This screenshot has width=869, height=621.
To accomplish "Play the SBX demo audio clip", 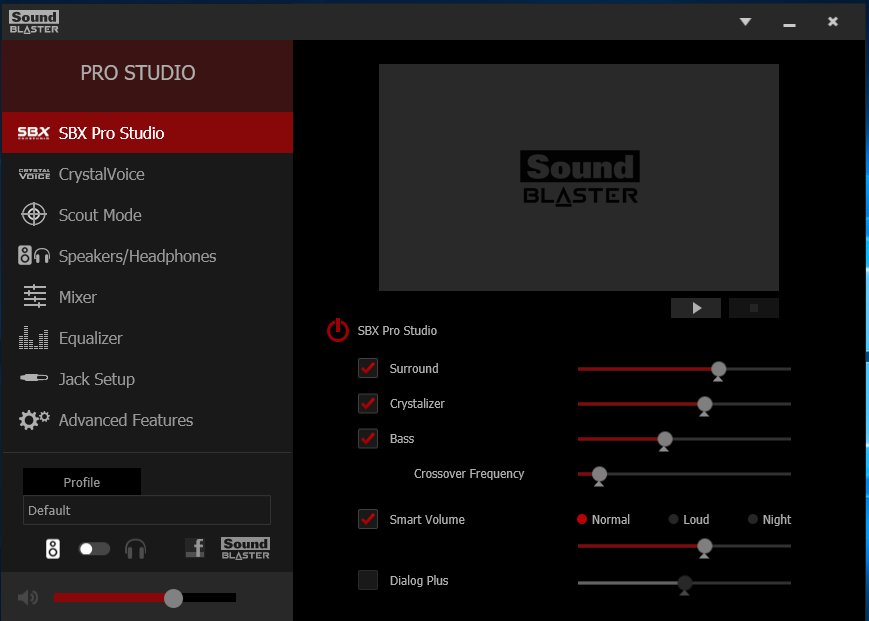I will coord(696,308).
